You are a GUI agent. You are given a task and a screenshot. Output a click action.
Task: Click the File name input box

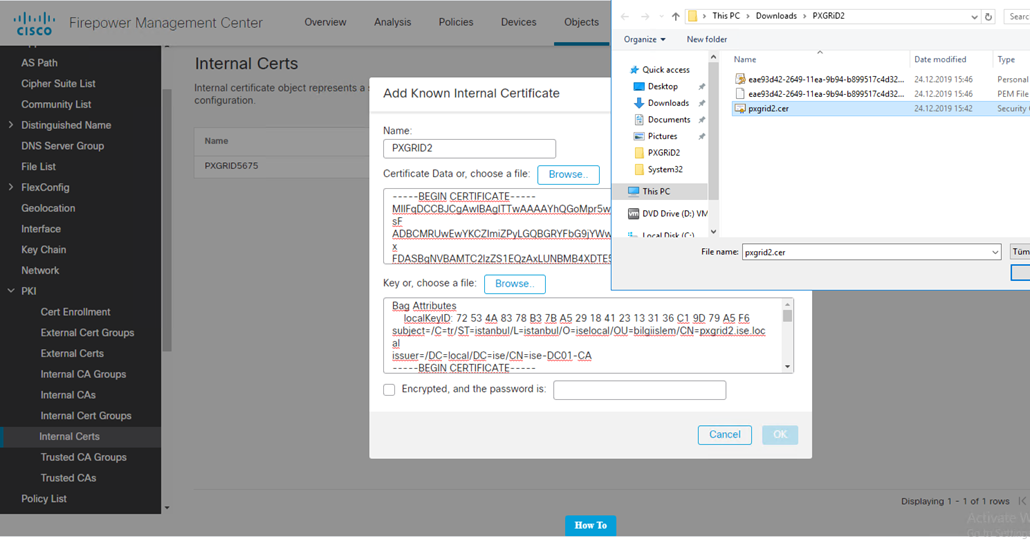pos(866,252)
